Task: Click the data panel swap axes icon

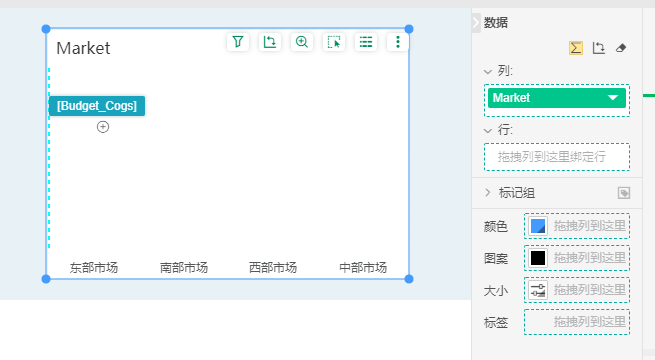Action: pos(599,48)
